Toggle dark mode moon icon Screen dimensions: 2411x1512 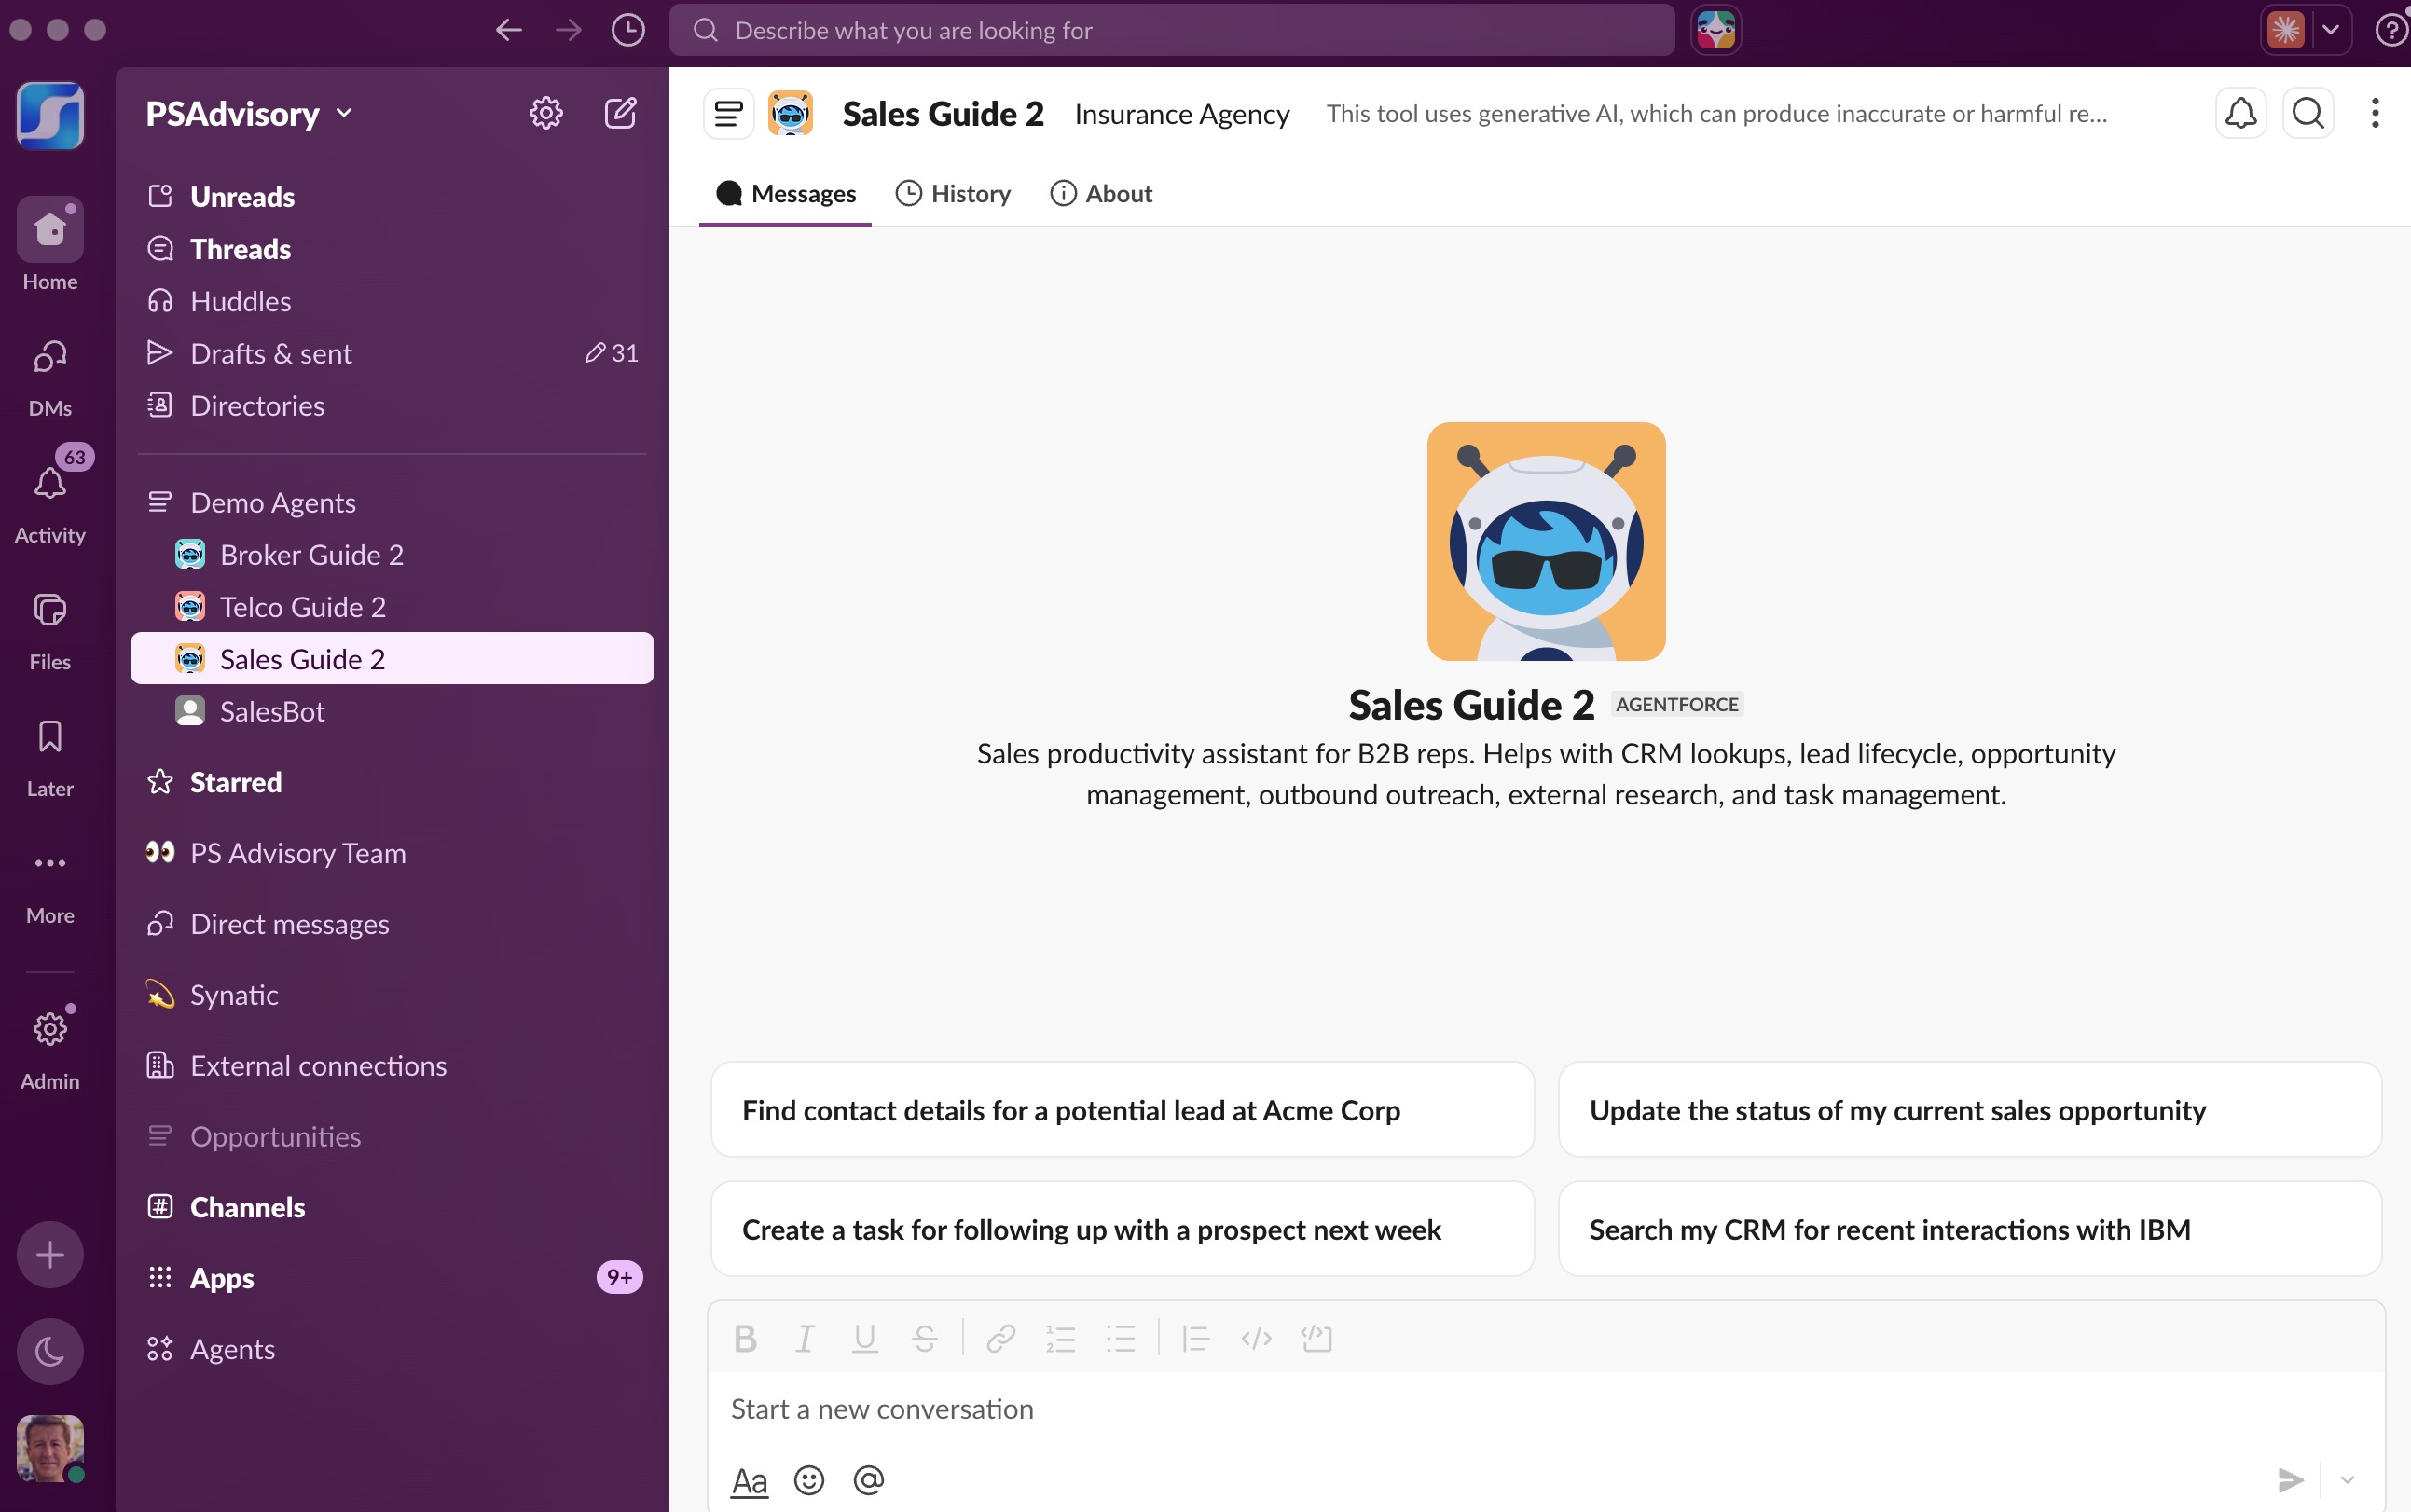tap(50, 1352)
